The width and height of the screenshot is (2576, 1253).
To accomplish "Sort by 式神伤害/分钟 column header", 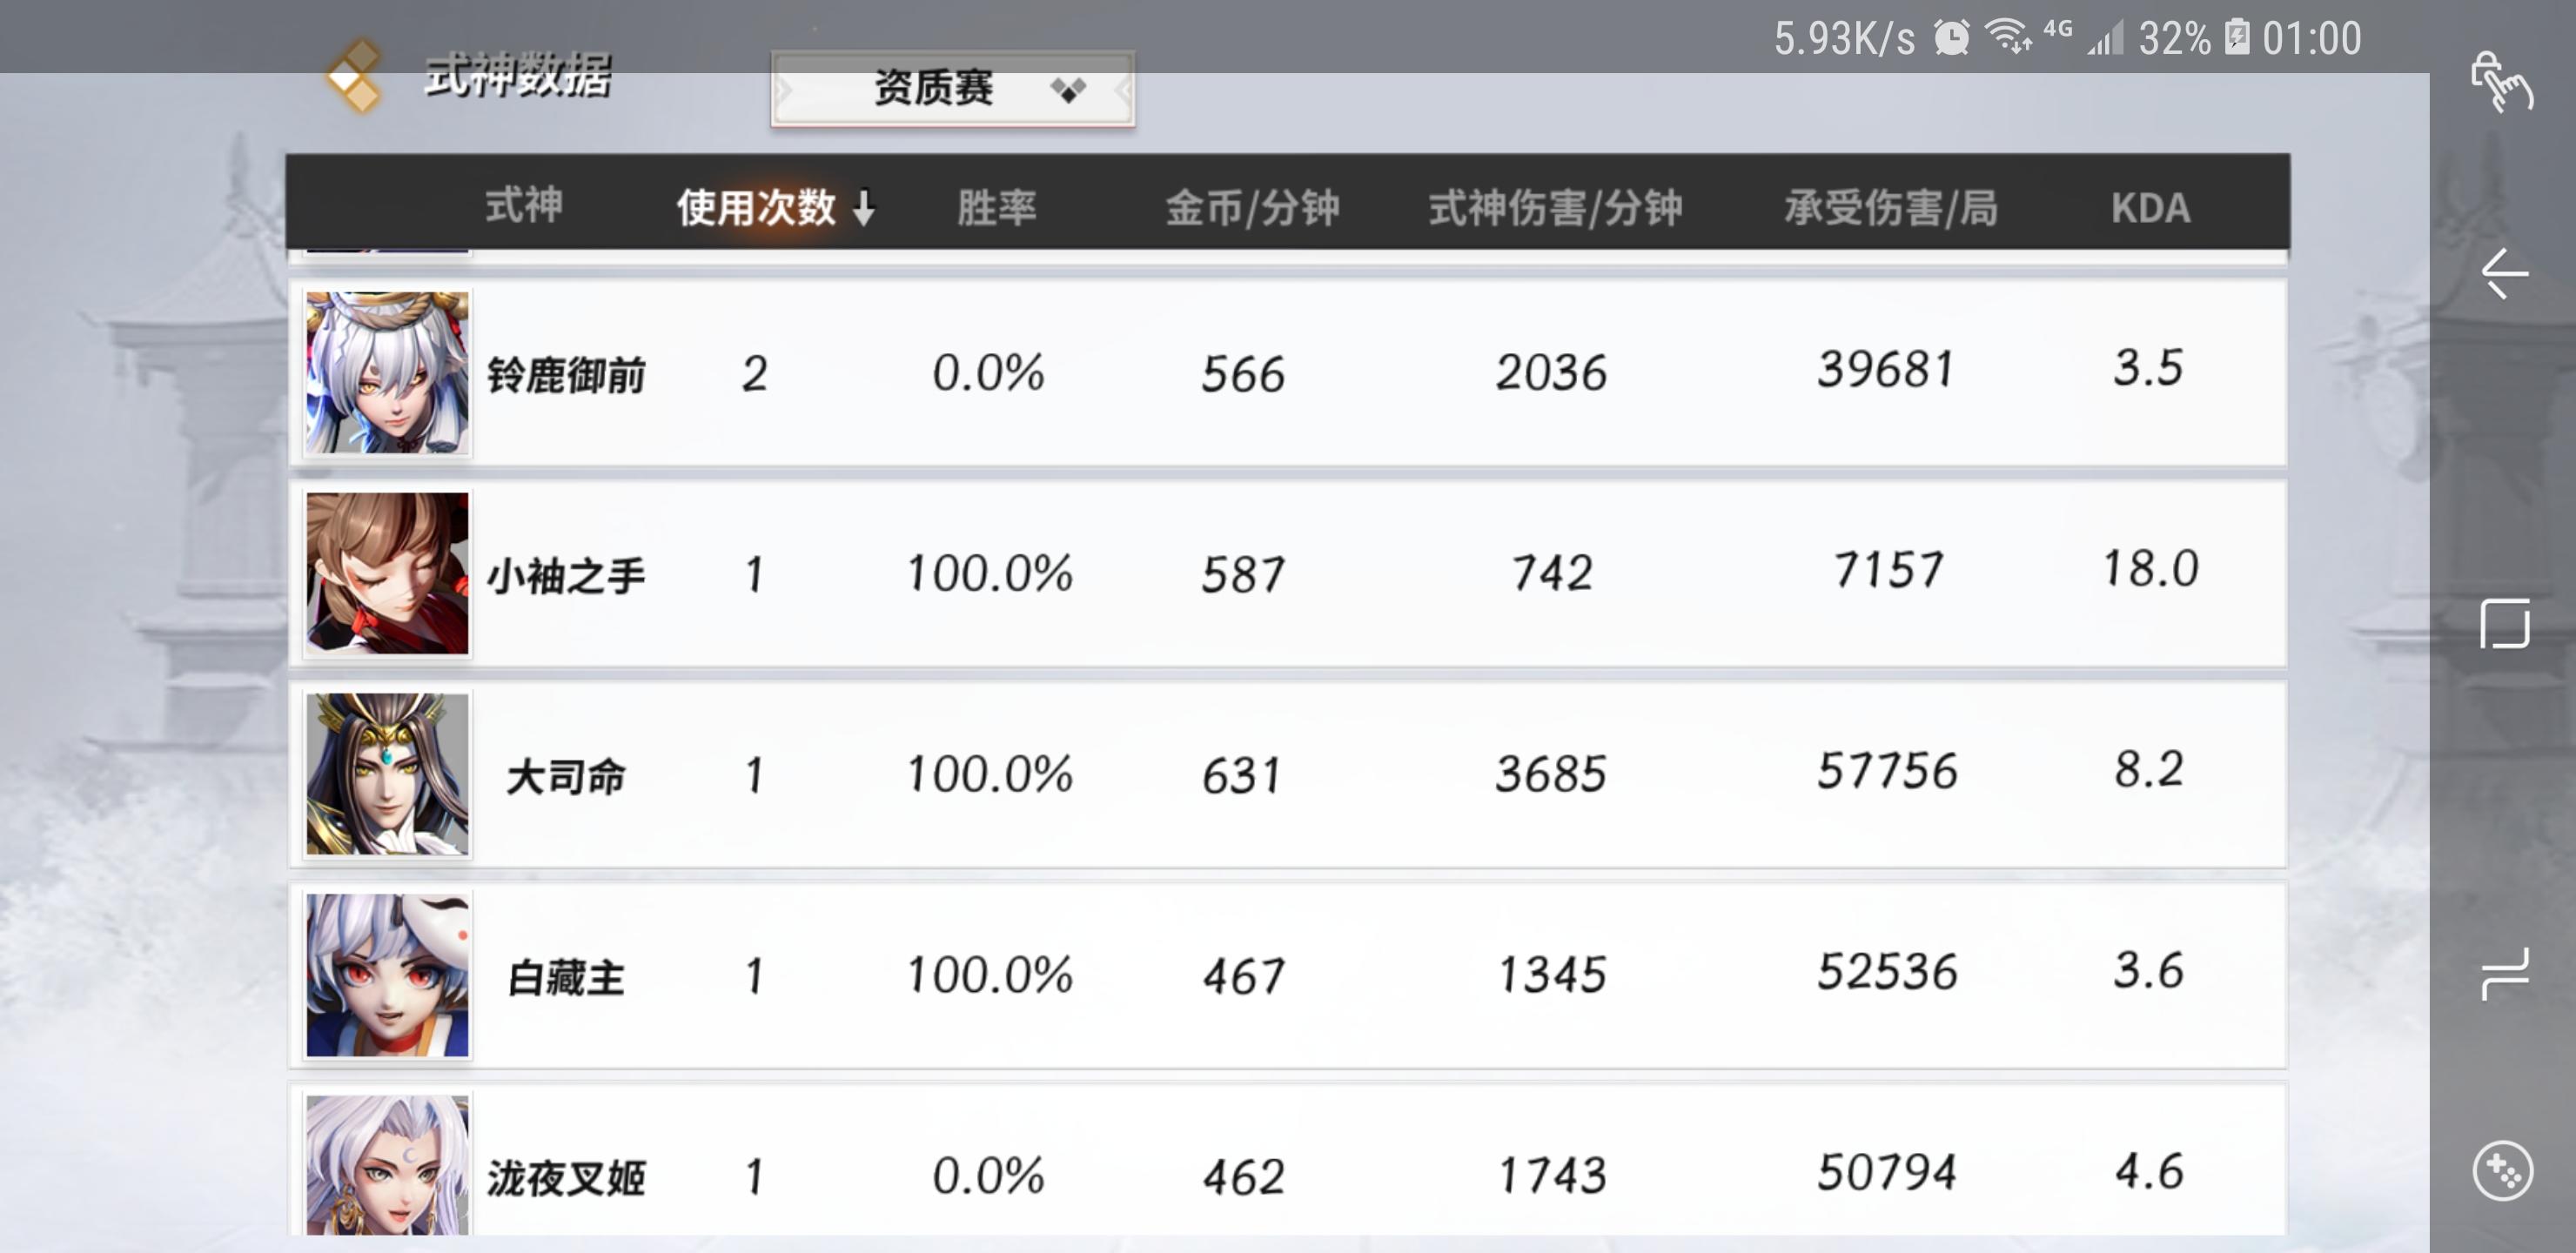I will pos(1555,208).
